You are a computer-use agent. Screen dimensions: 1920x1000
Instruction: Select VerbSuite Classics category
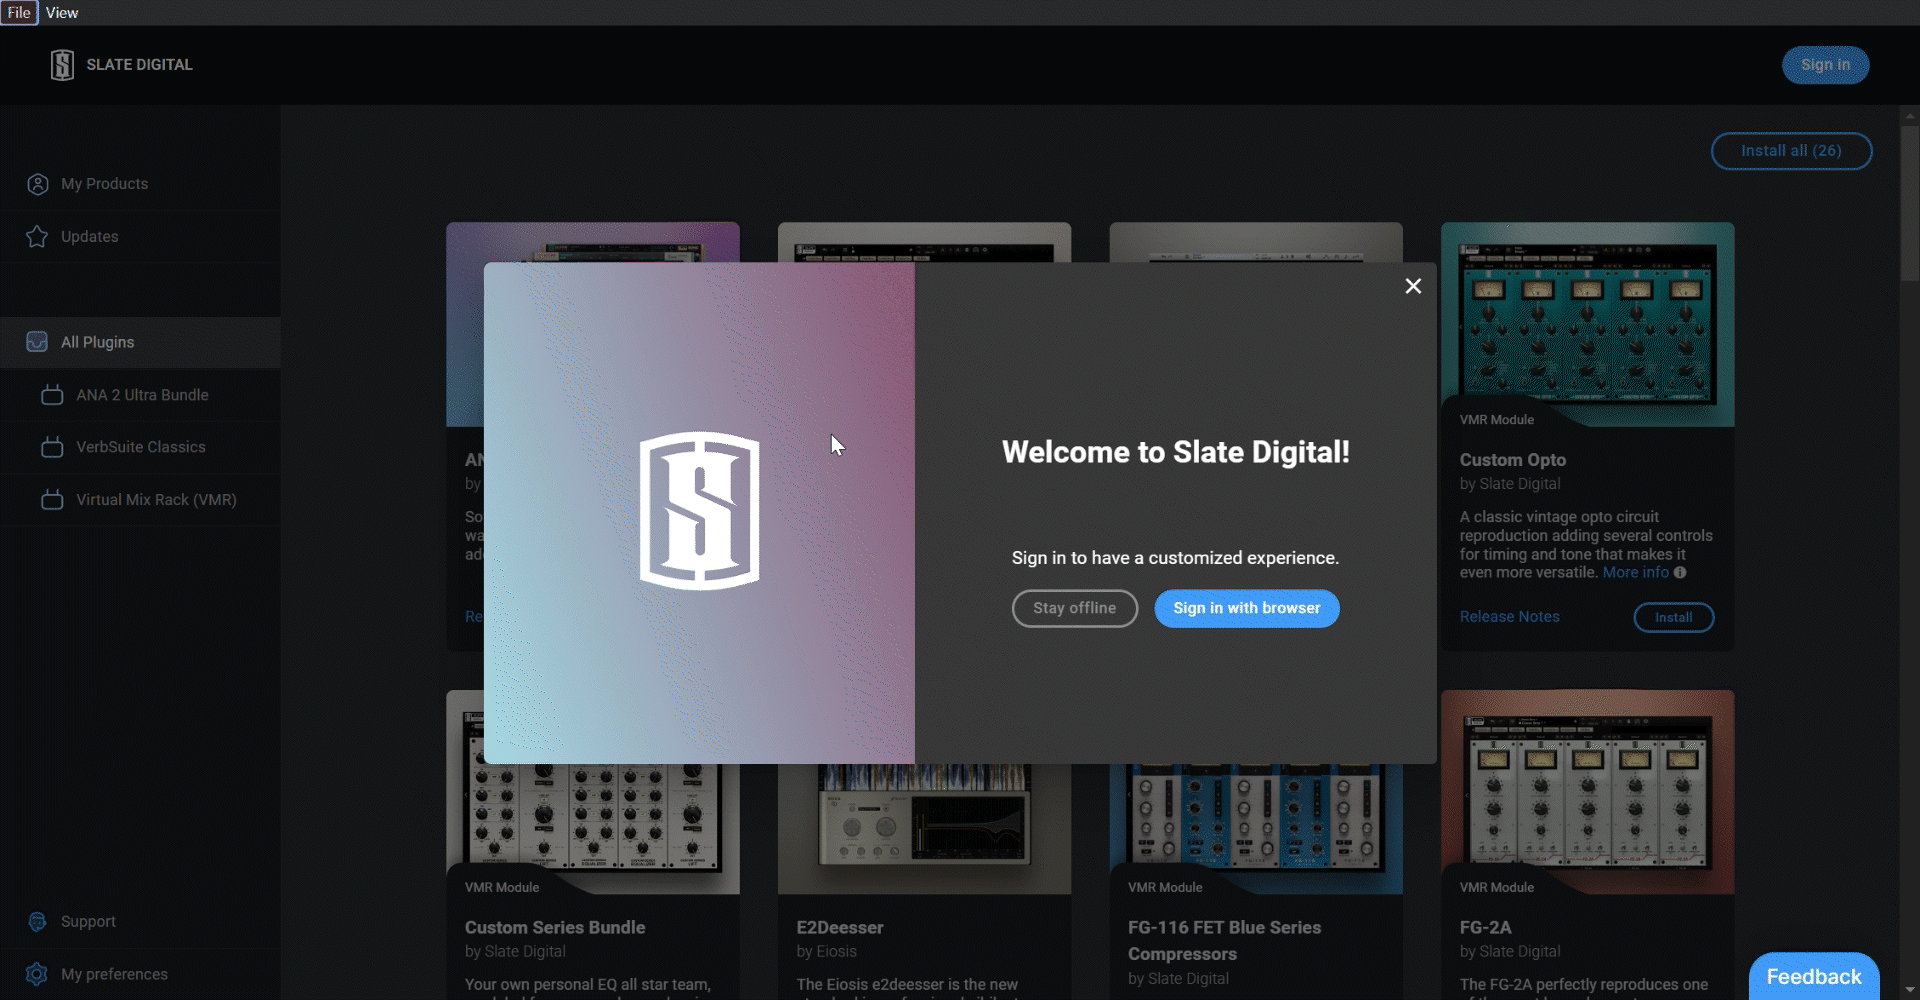click(140, 447)
